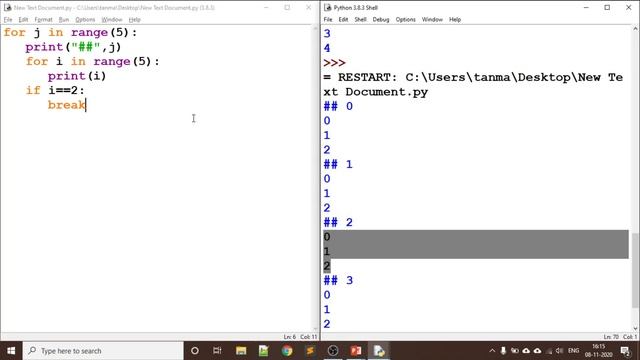Open Options menu in editor window
Image resolution: width=640 pixels, height=360 pixels.
(x=85, y=20)
